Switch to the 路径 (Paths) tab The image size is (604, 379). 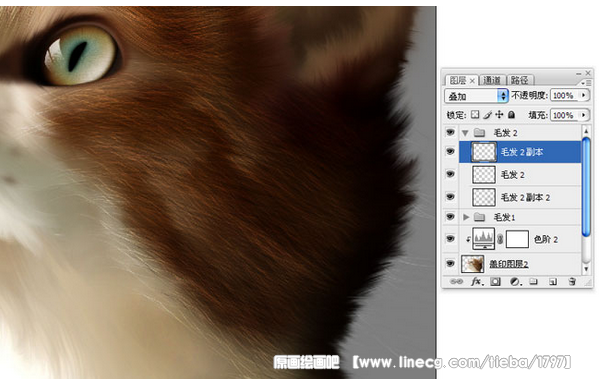pyautogui.click(x=519, y=80)
